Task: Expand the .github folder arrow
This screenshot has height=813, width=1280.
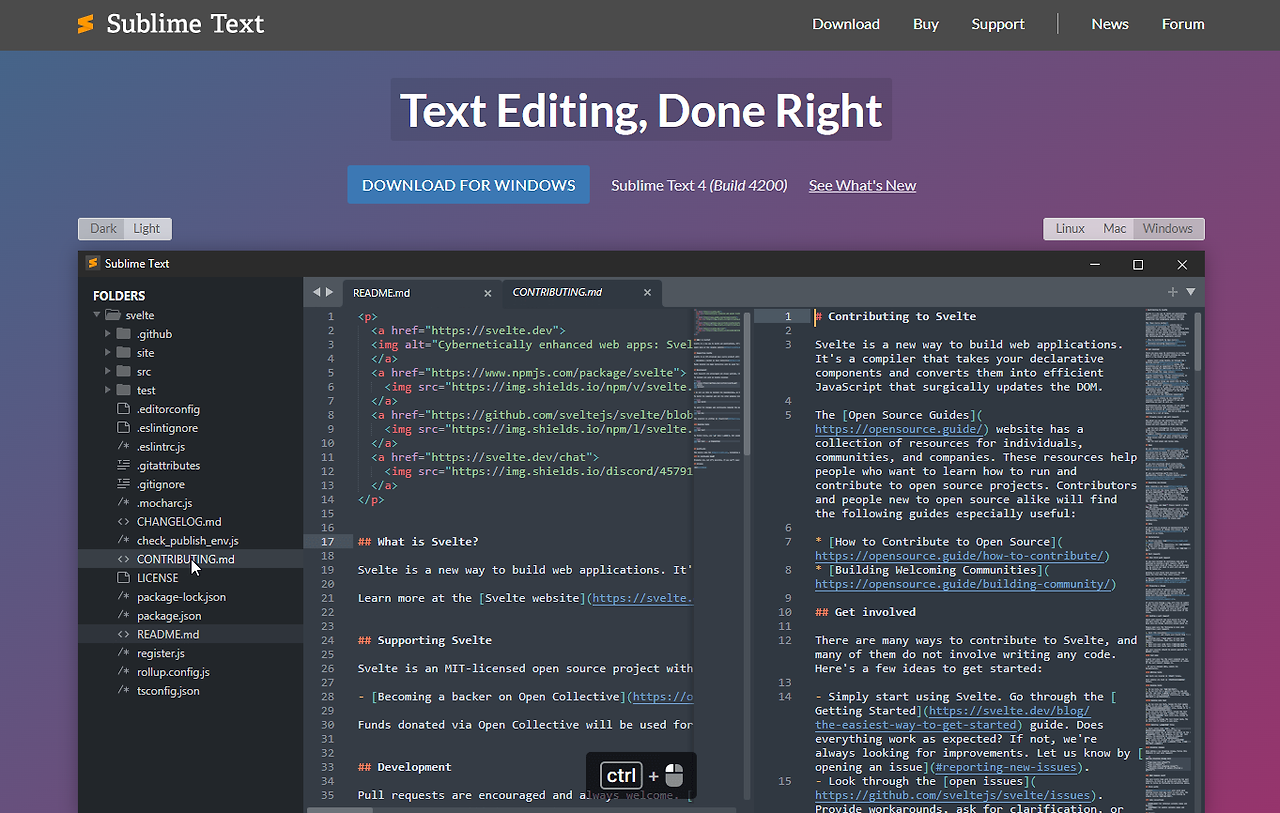Action: pos(108,334)
